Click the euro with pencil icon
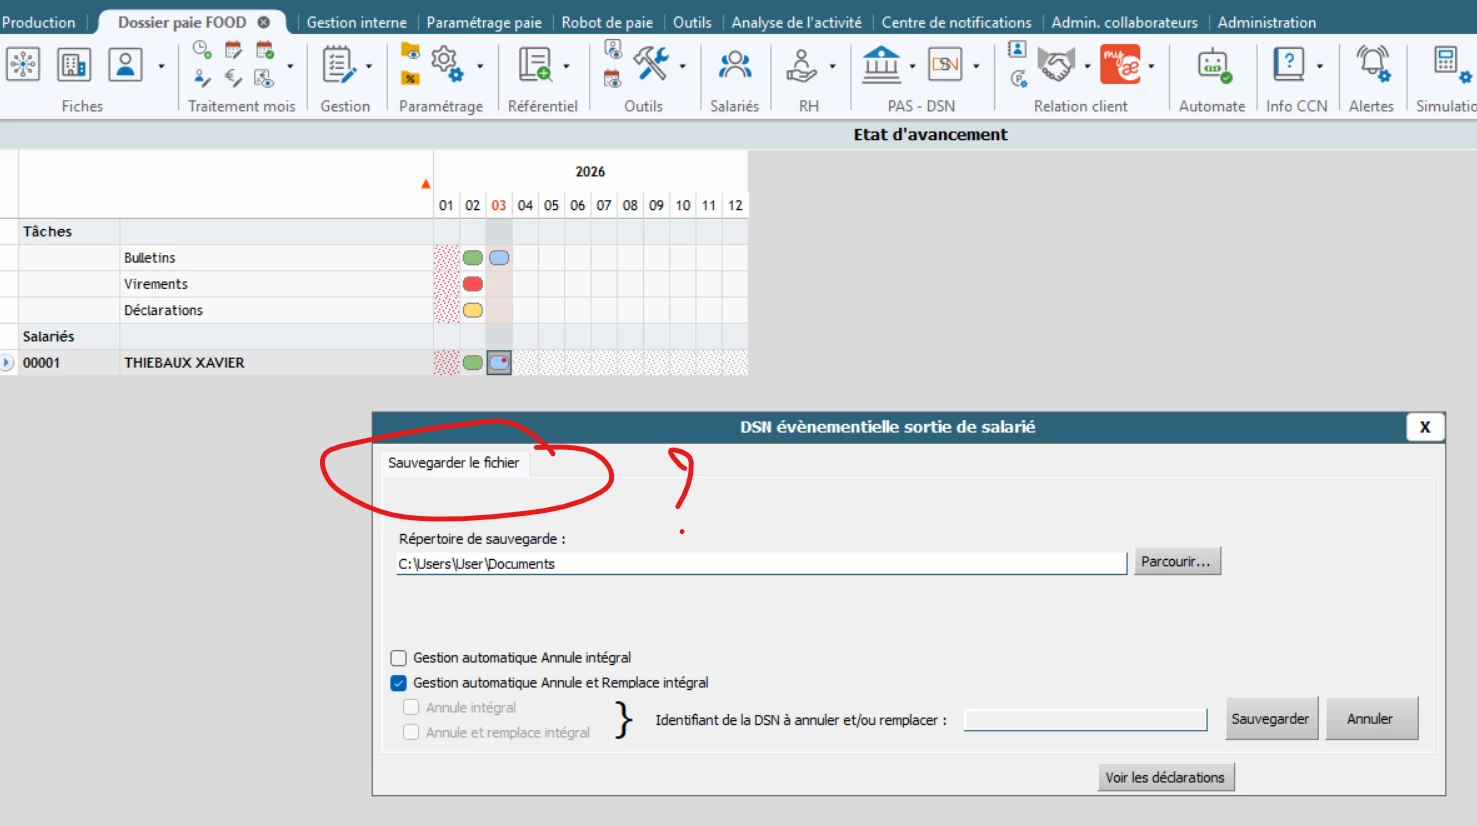Image resolution: width=1477 pixels, height=826 pixels. 233,77
